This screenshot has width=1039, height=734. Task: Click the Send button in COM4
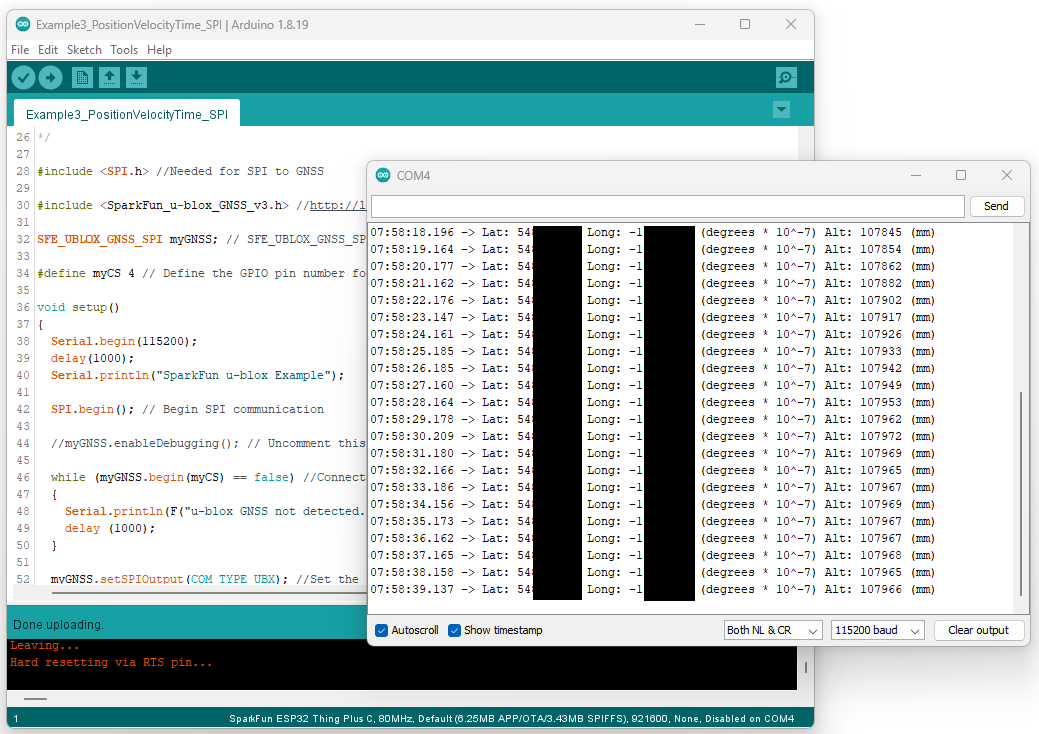click(x=996, y=206)
